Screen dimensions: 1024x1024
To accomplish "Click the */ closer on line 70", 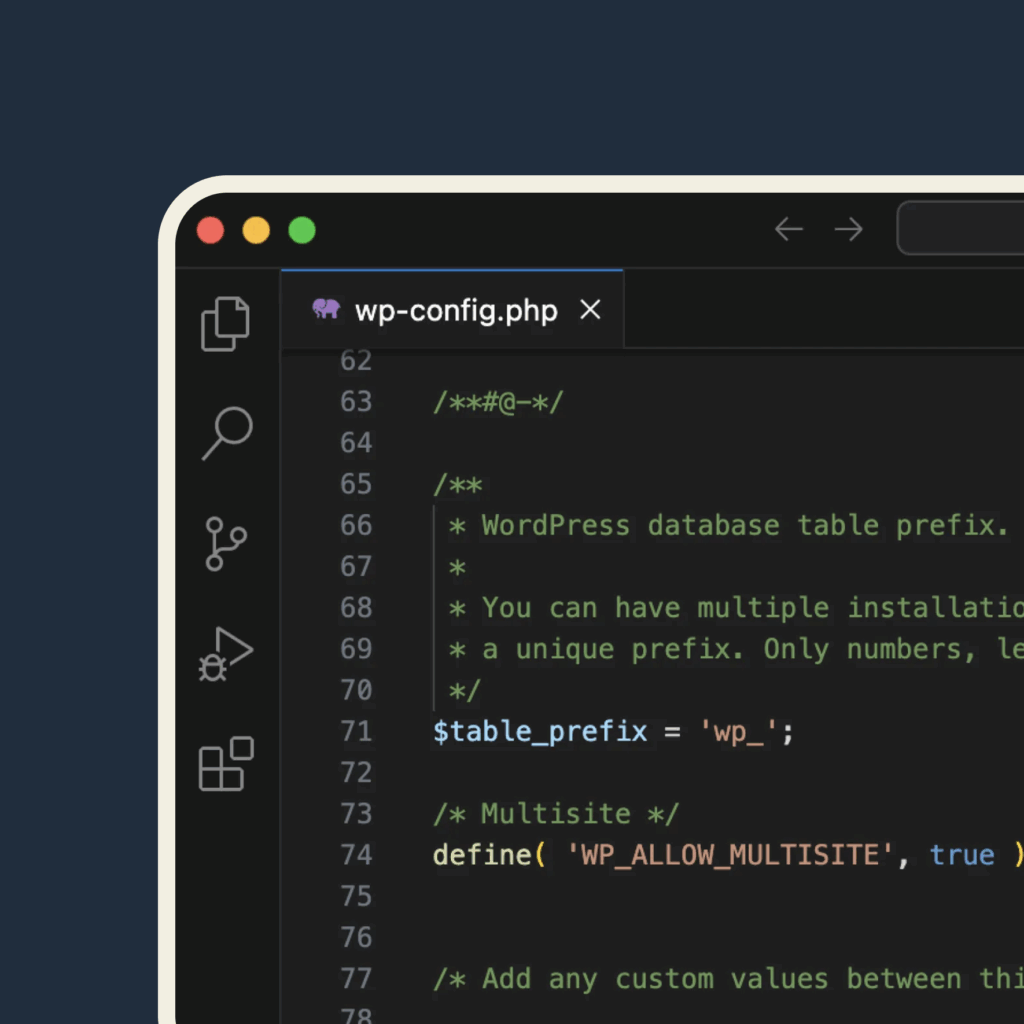I will [x=465, y=690].
